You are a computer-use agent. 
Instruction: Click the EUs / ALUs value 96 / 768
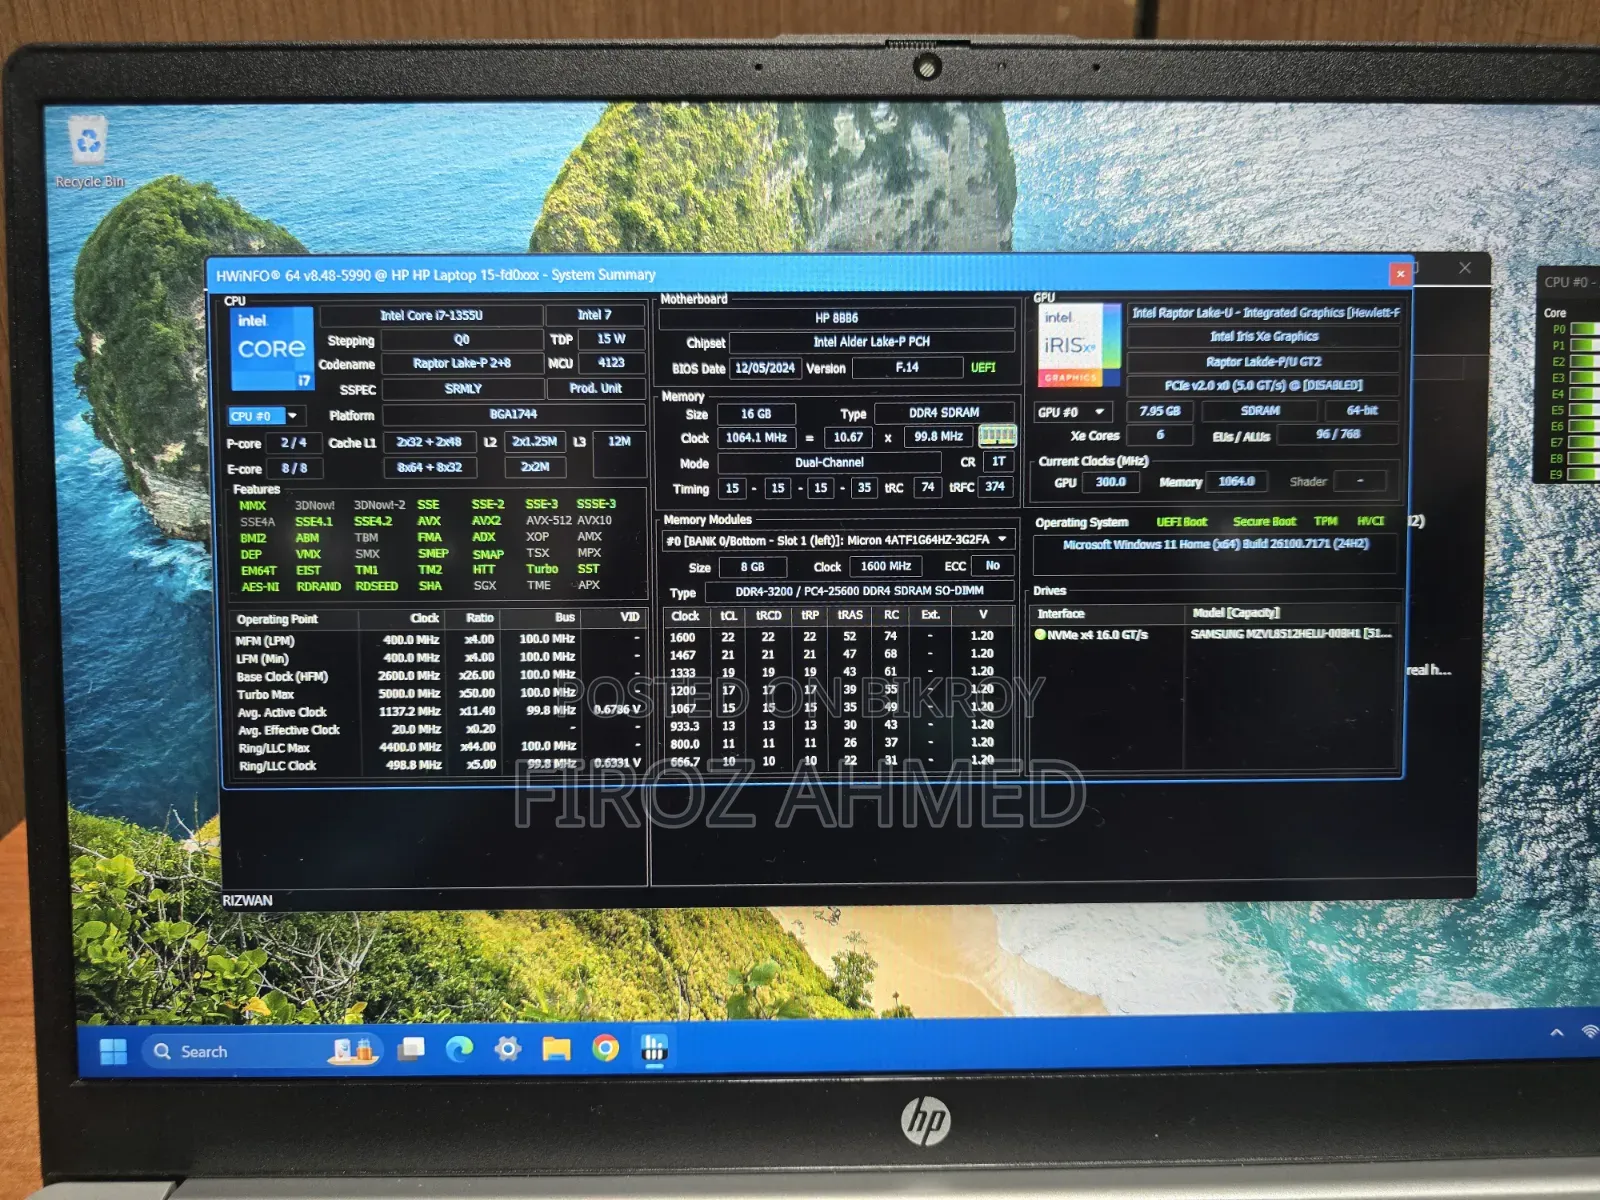point(1338,434)
